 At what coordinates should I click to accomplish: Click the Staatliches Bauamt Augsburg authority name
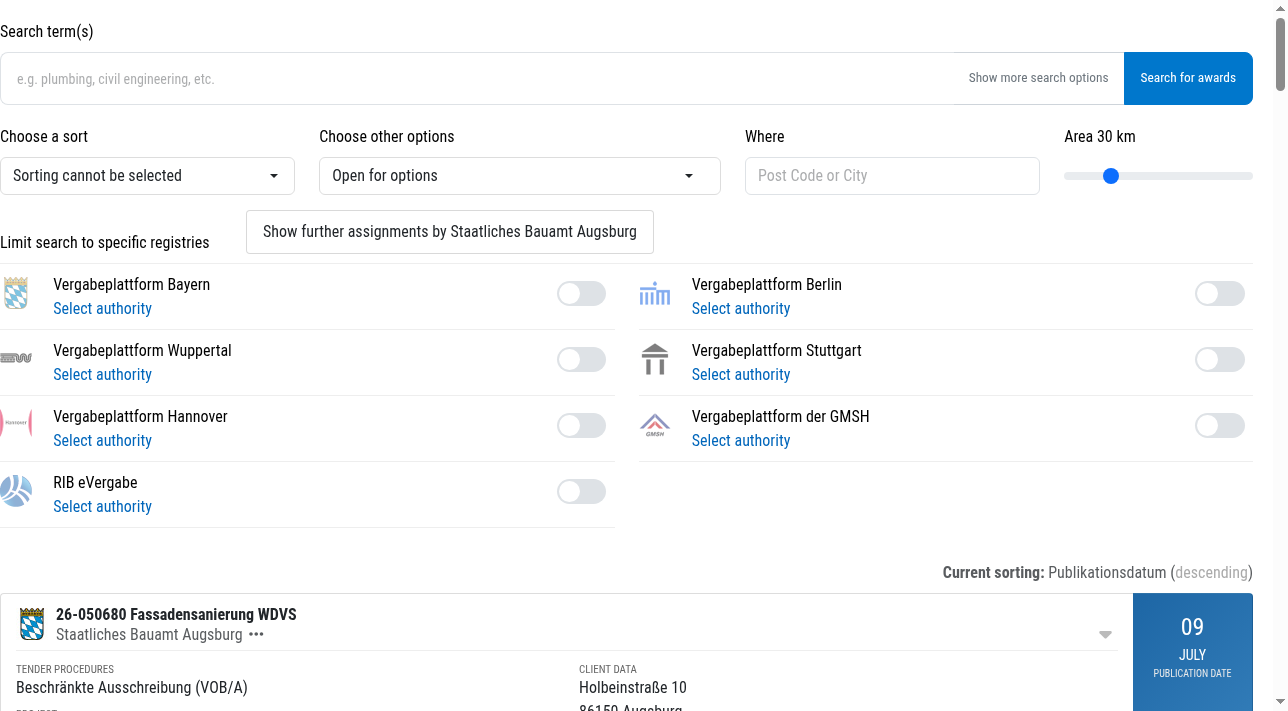coord(149,635)
